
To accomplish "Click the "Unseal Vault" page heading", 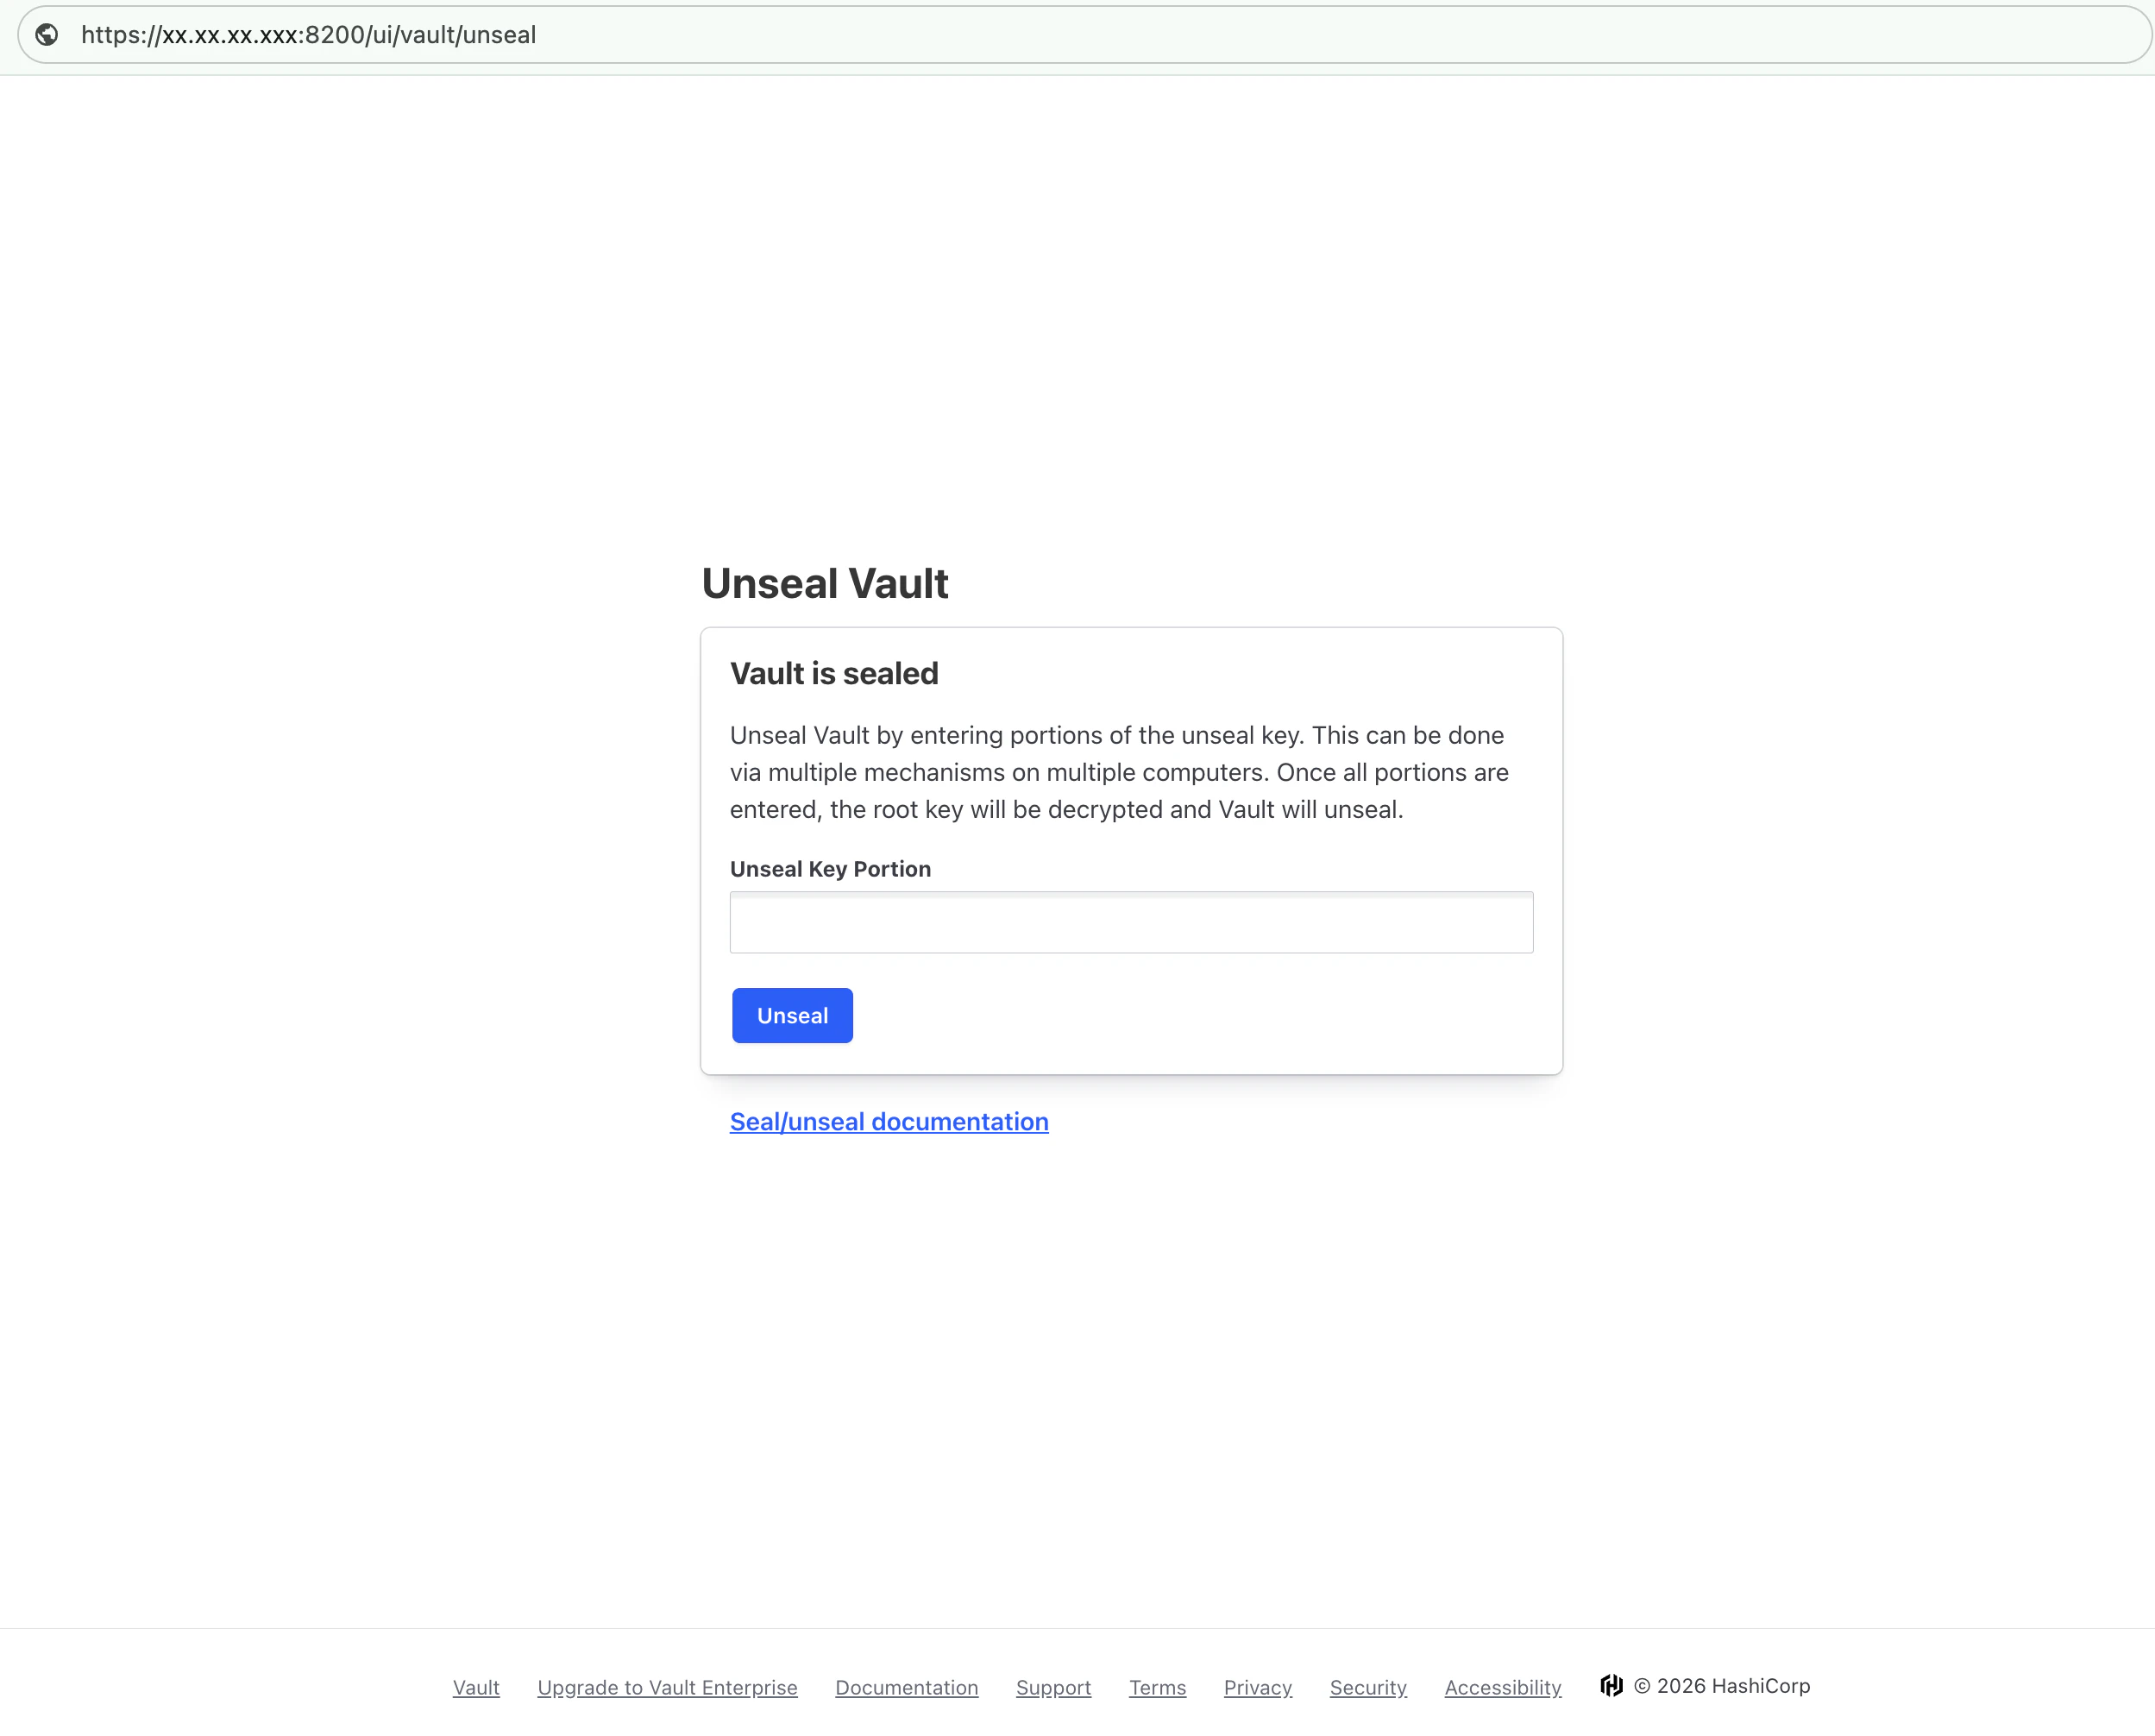I will [825, 584].
